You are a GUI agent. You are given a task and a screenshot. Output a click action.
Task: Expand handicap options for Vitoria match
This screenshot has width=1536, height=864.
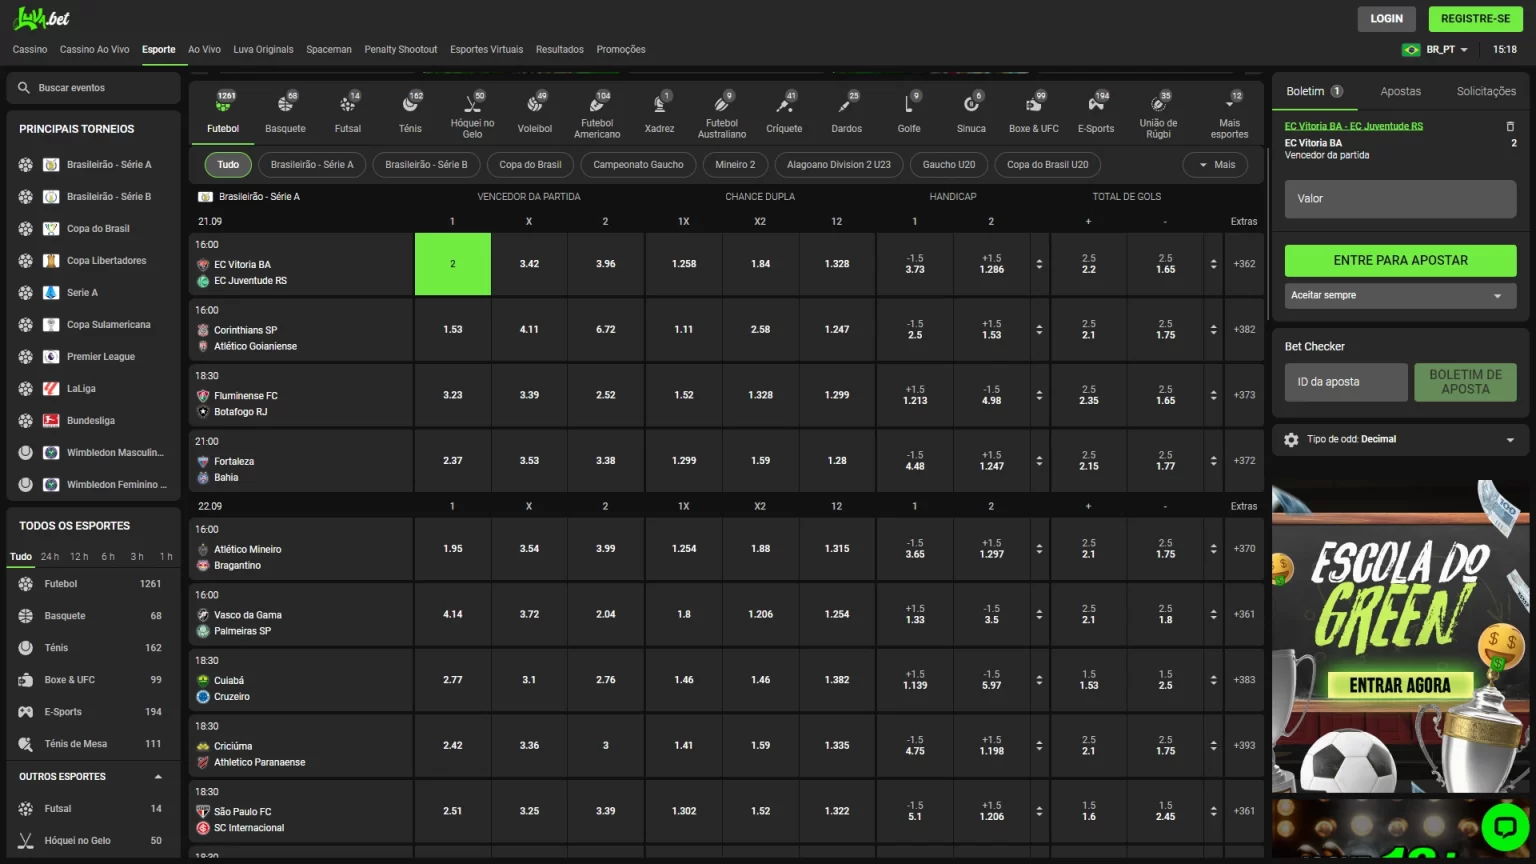coord(1039,264)
